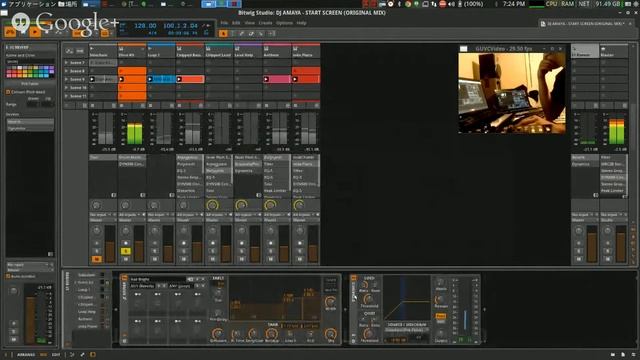
Task: Click the Diffusion knob in the reverb device
Action: [218, 333]
